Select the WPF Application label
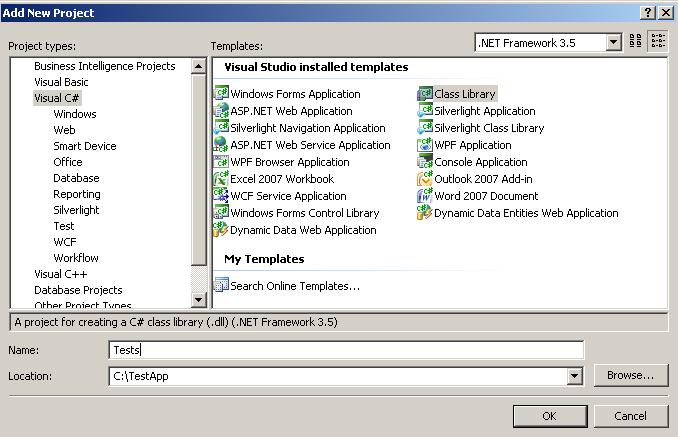Viewport: 678px width, 437px height. click(x=473, y=145)
